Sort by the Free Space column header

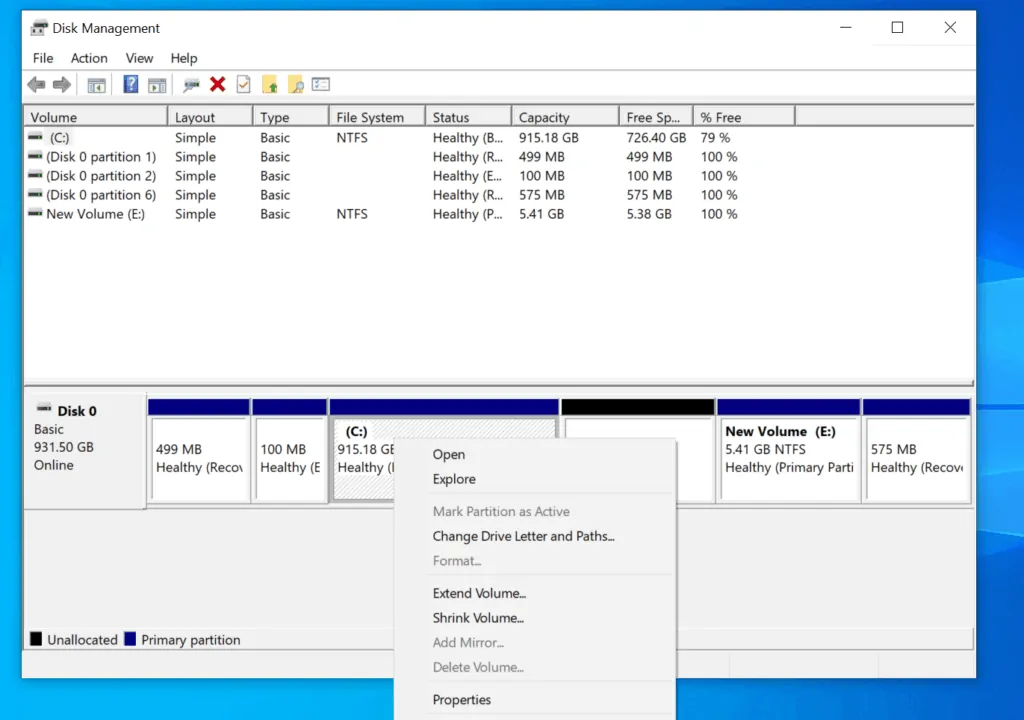(x=656, y=117)
